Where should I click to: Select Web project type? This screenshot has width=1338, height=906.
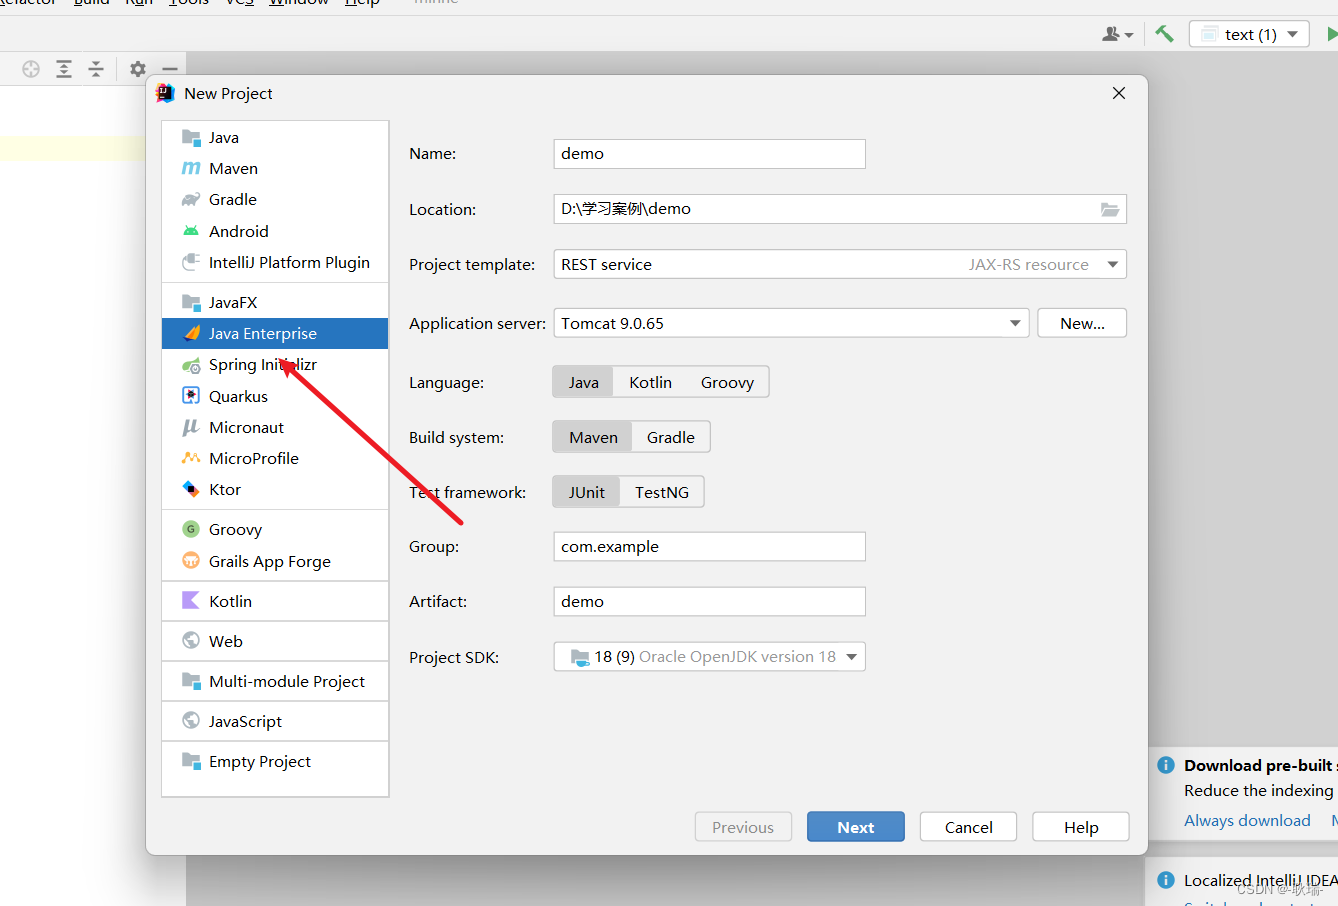(x=275, y=641)
